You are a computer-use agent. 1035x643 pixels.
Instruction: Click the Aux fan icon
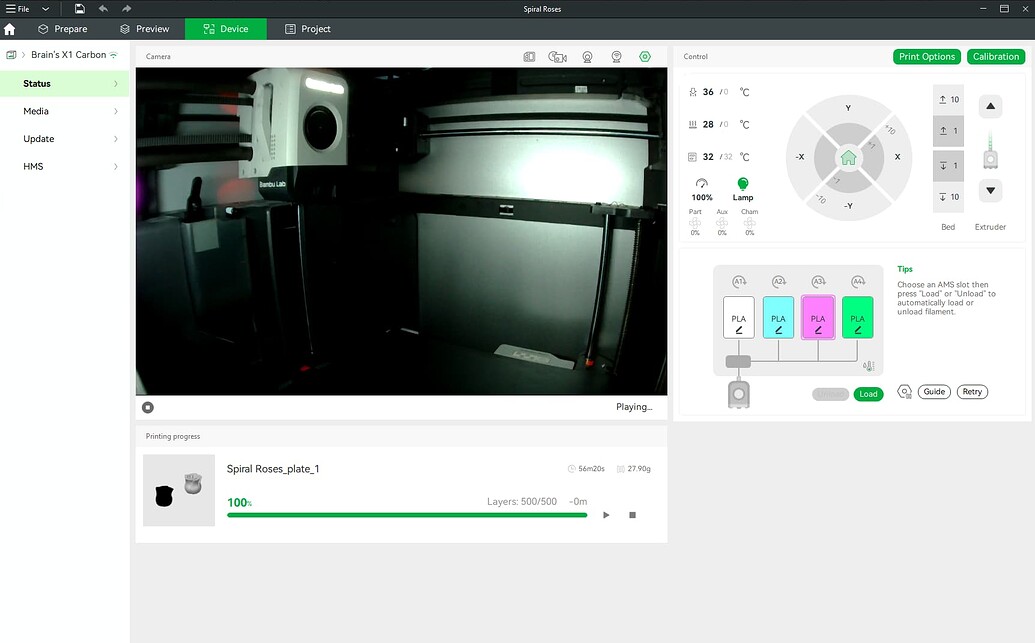point(722,223)
